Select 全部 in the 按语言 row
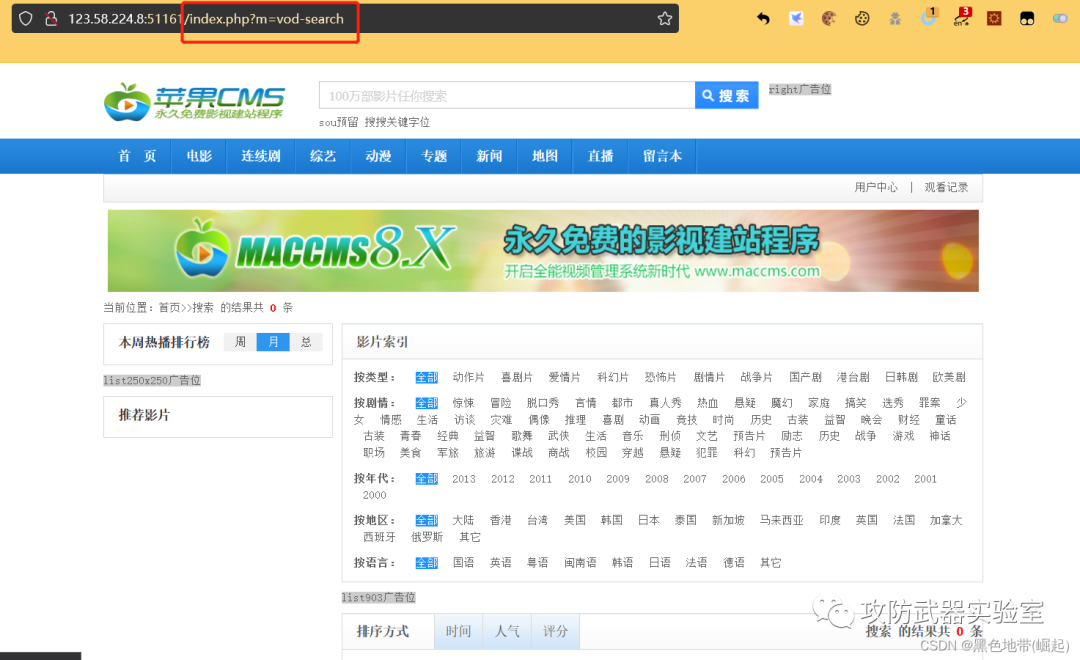The width and height of the screenshot is (1080, 660). point(426,563)
